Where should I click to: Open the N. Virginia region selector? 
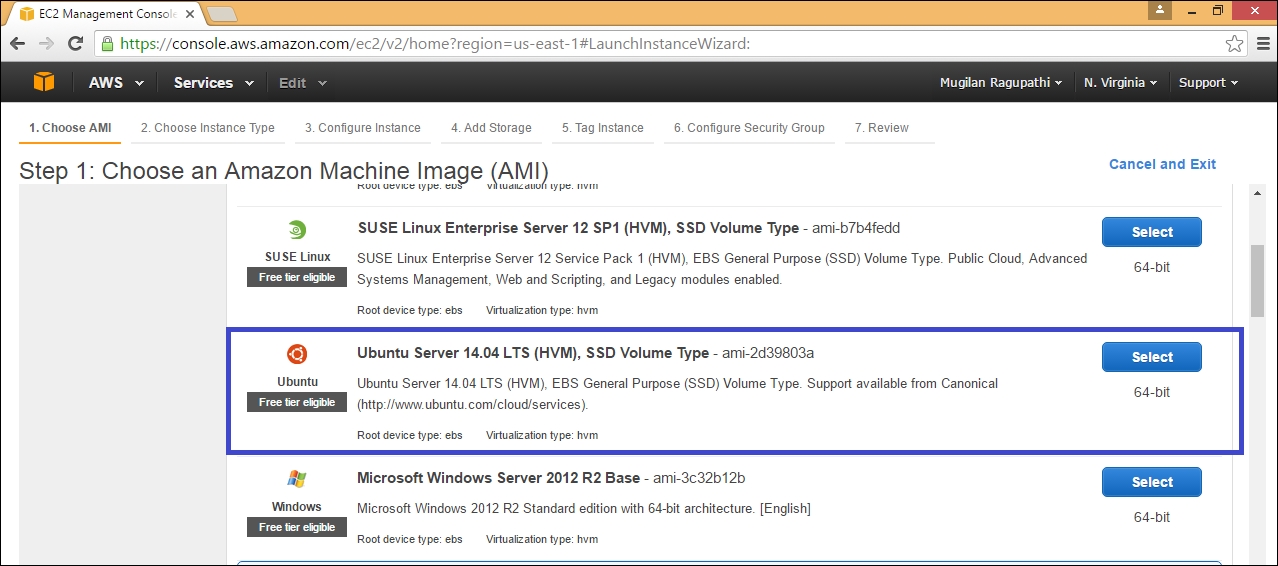1120,83
